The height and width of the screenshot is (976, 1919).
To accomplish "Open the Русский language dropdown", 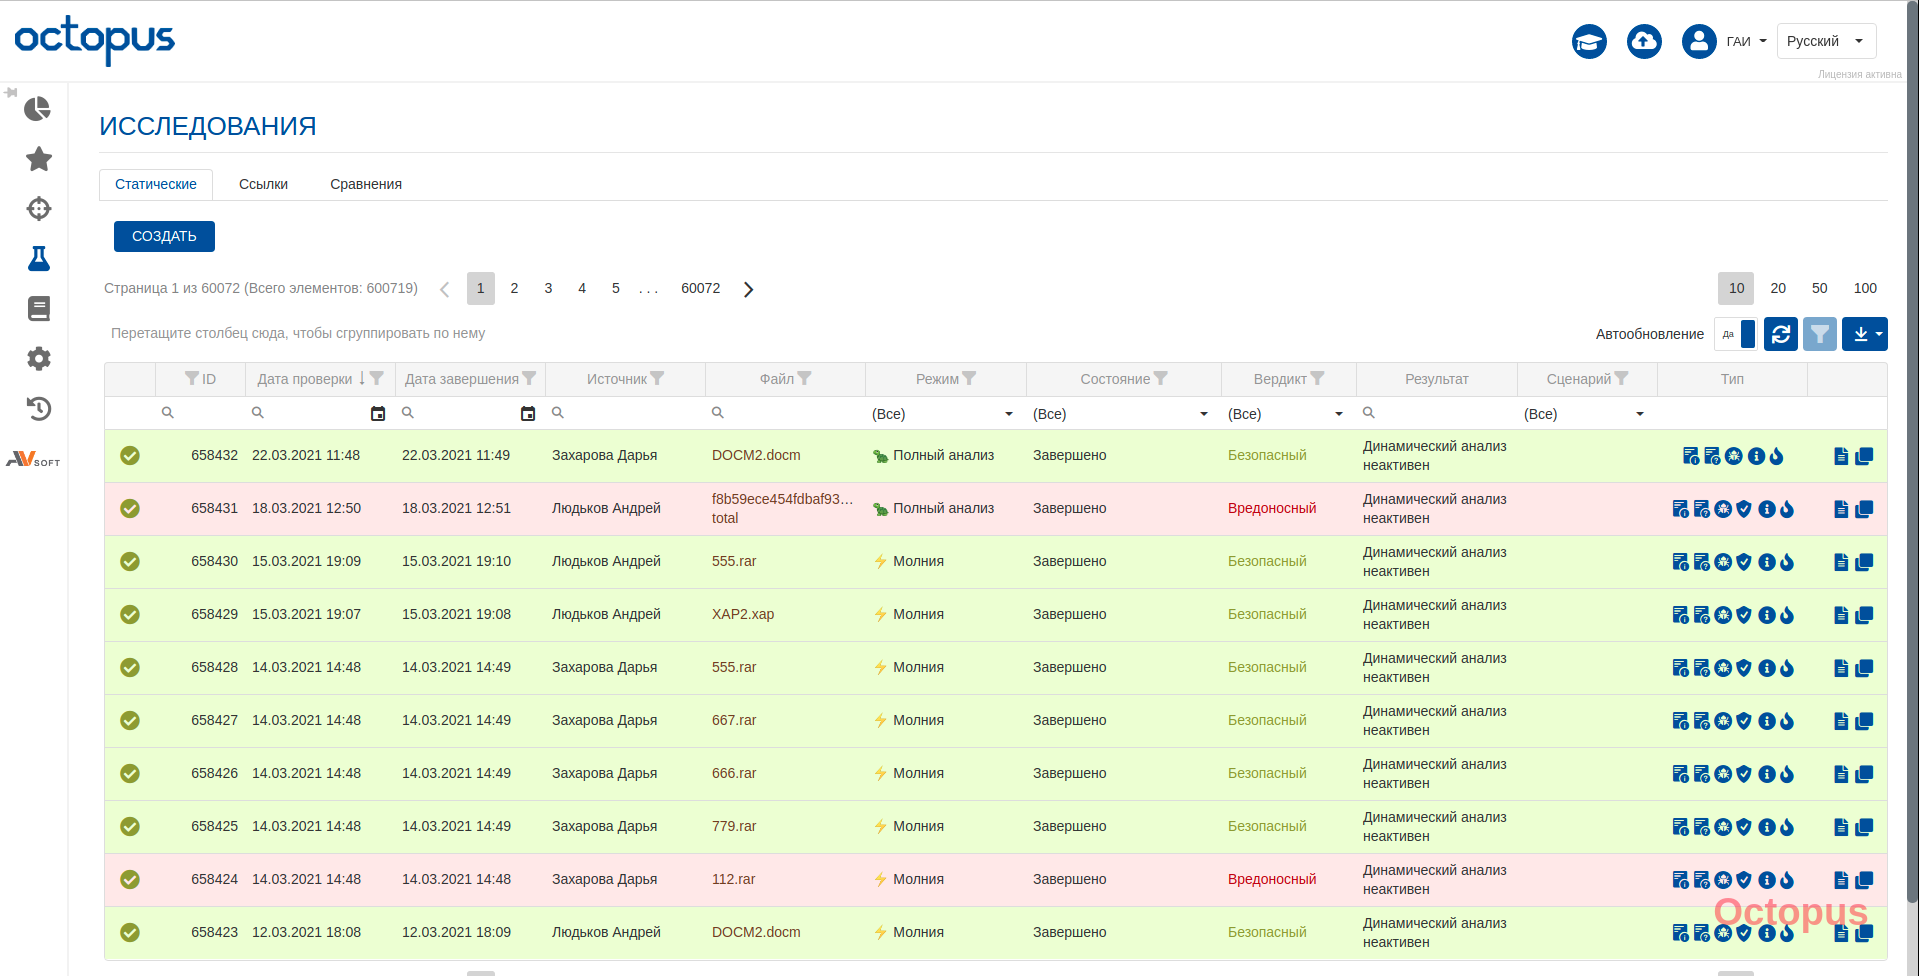I will (x=1825, y=41).
